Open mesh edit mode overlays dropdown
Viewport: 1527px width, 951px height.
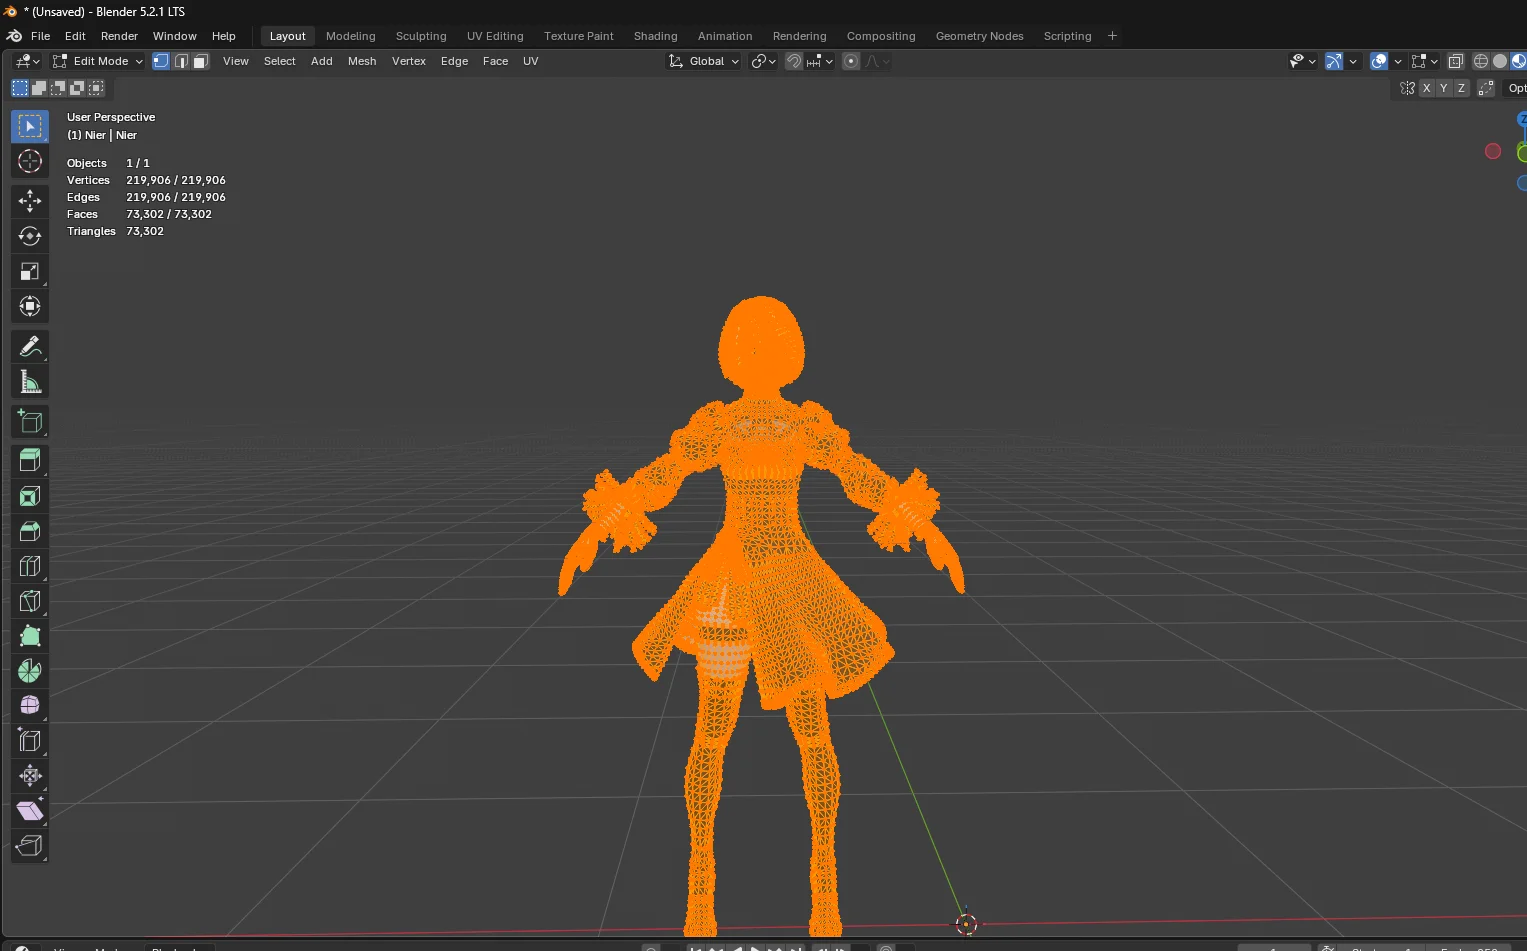point(1424,61)
